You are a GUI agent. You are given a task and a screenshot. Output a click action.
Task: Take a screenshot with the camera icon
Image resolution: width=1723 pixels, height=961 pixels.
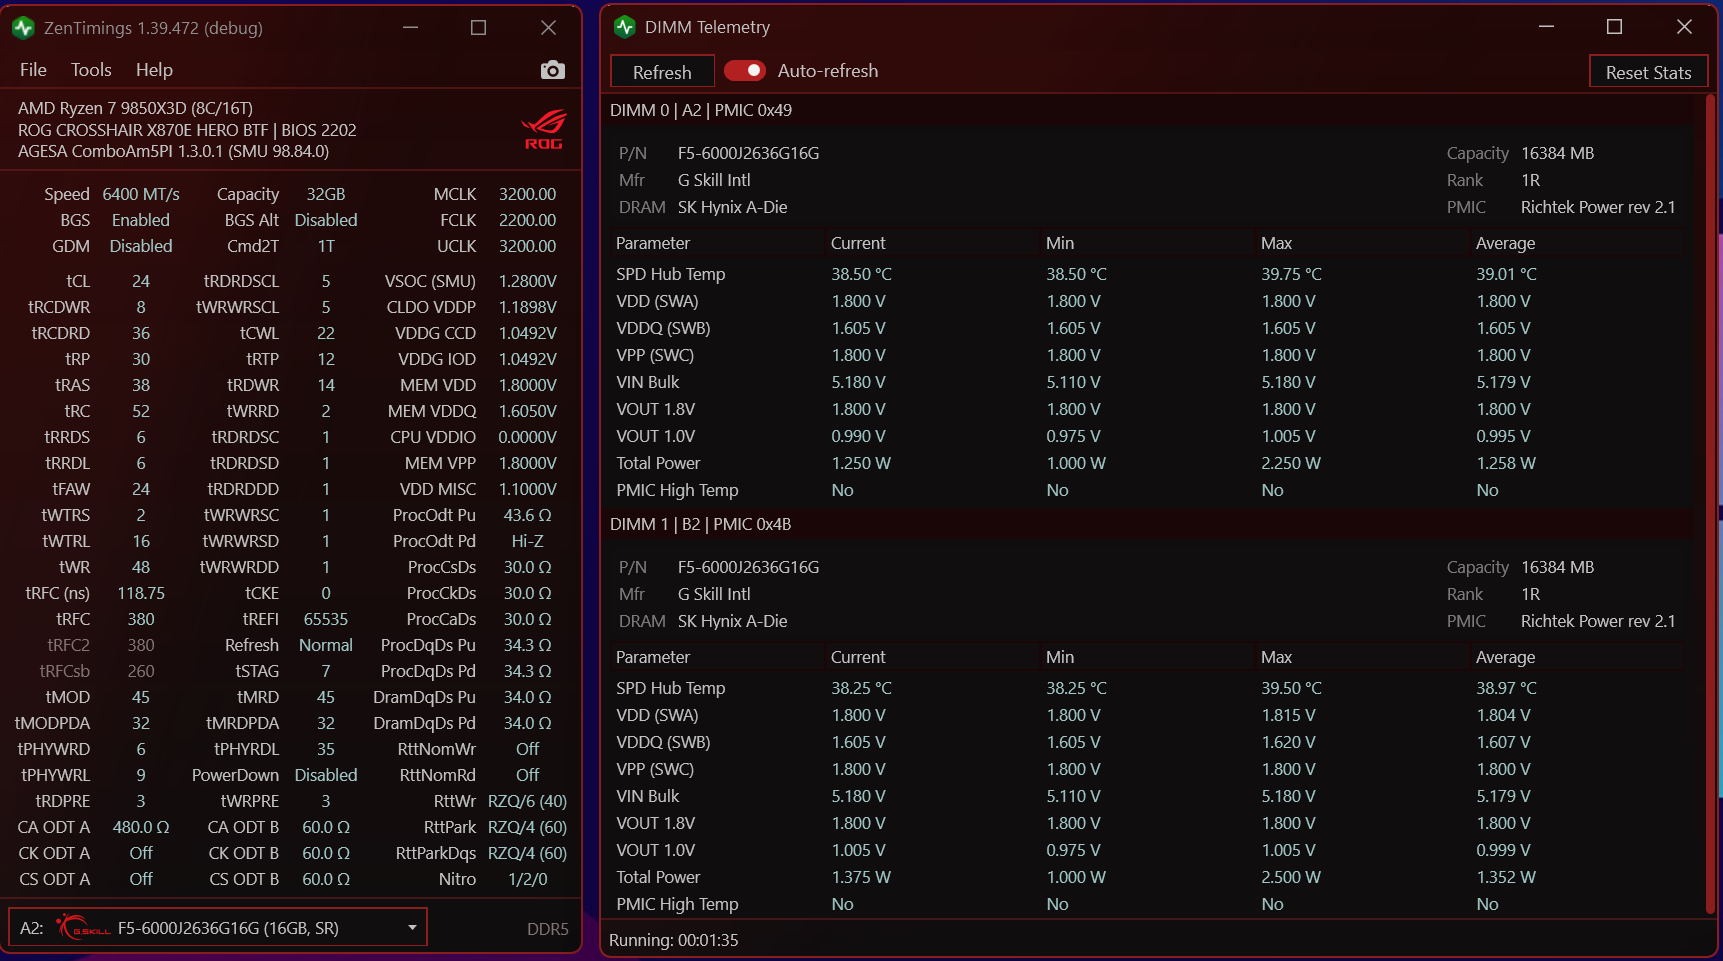point(552,70)
